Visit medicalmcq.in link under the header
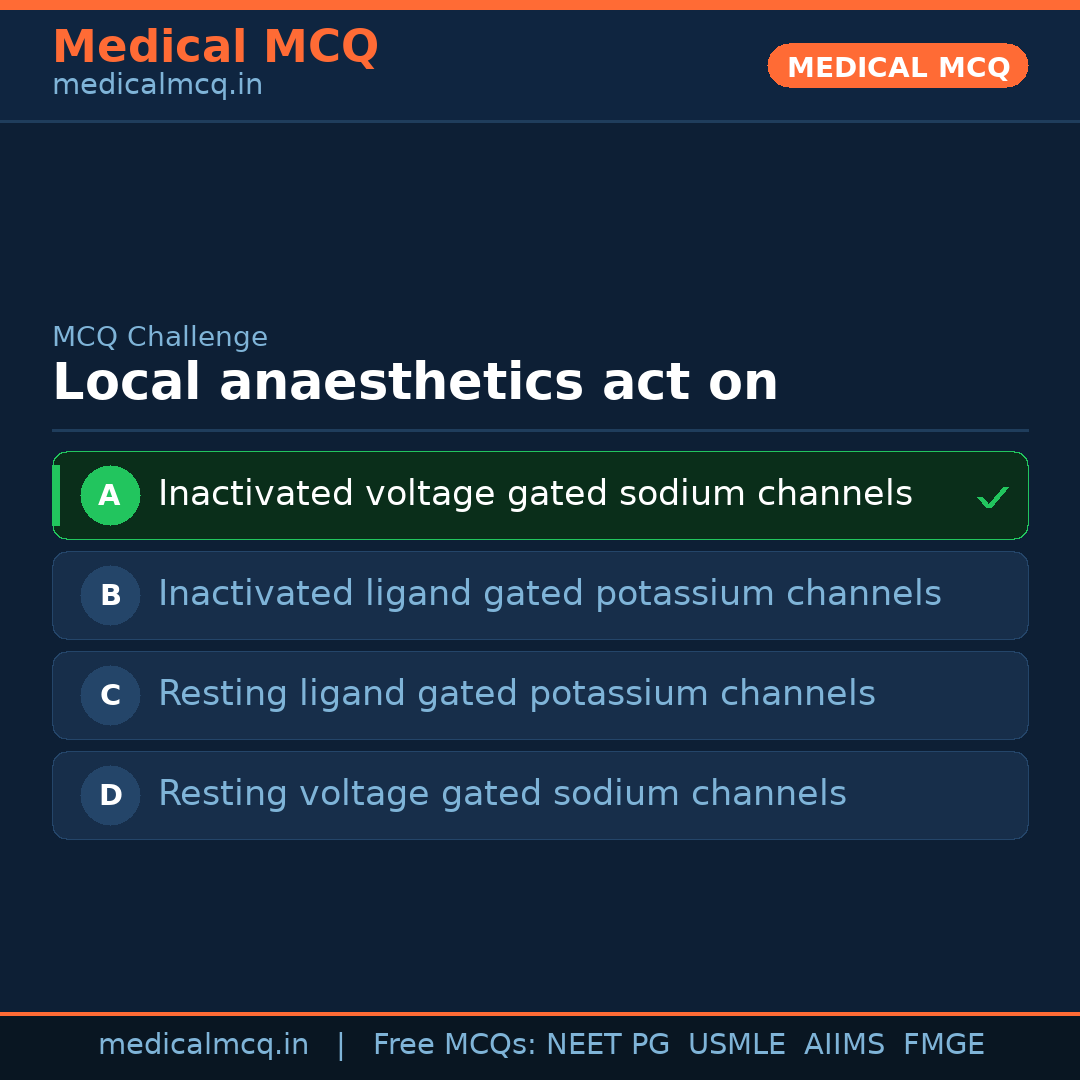Image resolution: width=1080 pixels, height=1080 pixels. (x=157, y=86)
